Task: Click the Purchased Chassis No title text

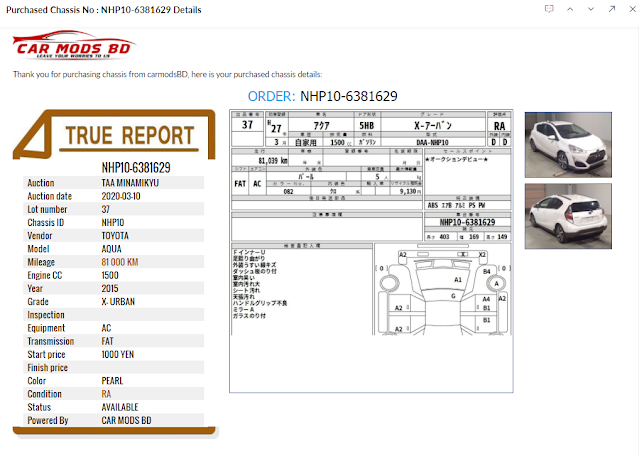Action: (104, 10)
